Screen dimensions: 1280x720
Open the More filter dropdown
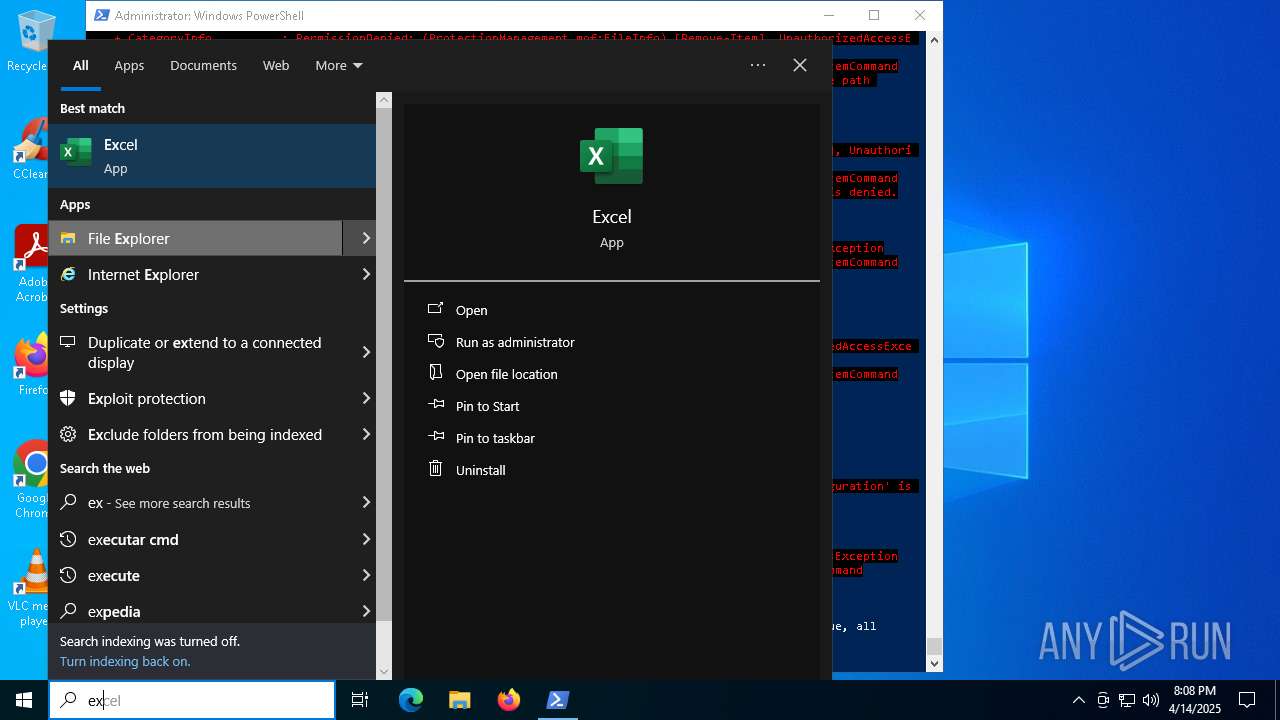tap(339, 65)
